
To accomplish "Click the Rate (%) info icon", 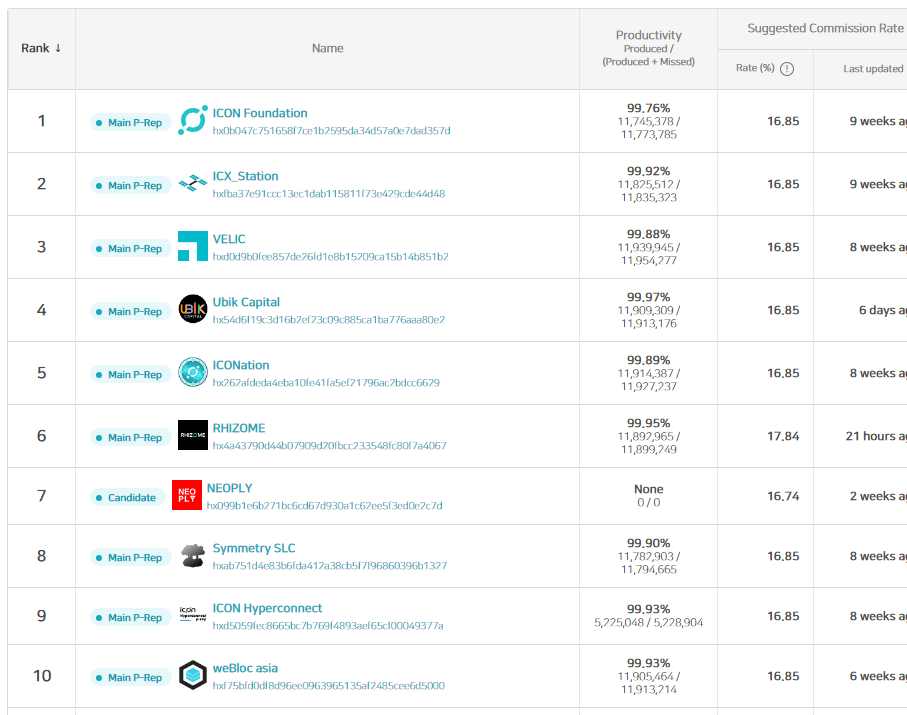I will coord(787,69).
